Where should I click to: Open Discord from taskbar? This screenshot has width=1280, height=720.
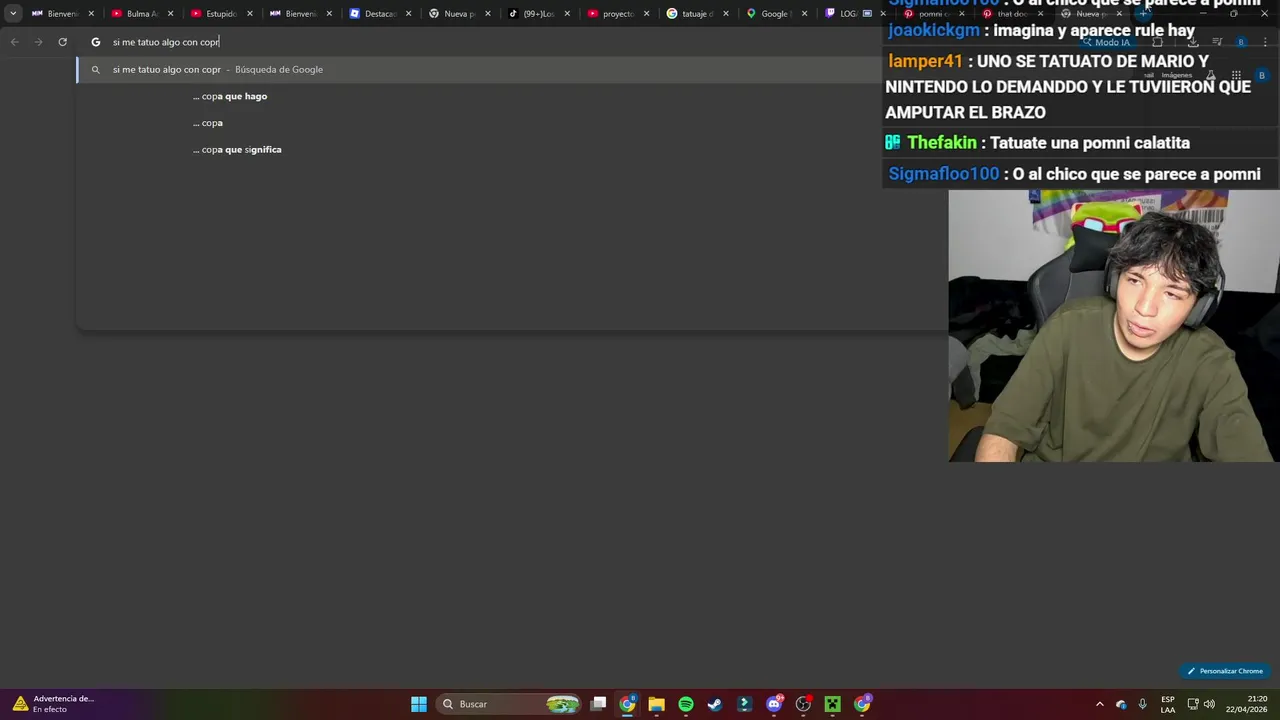774,704
